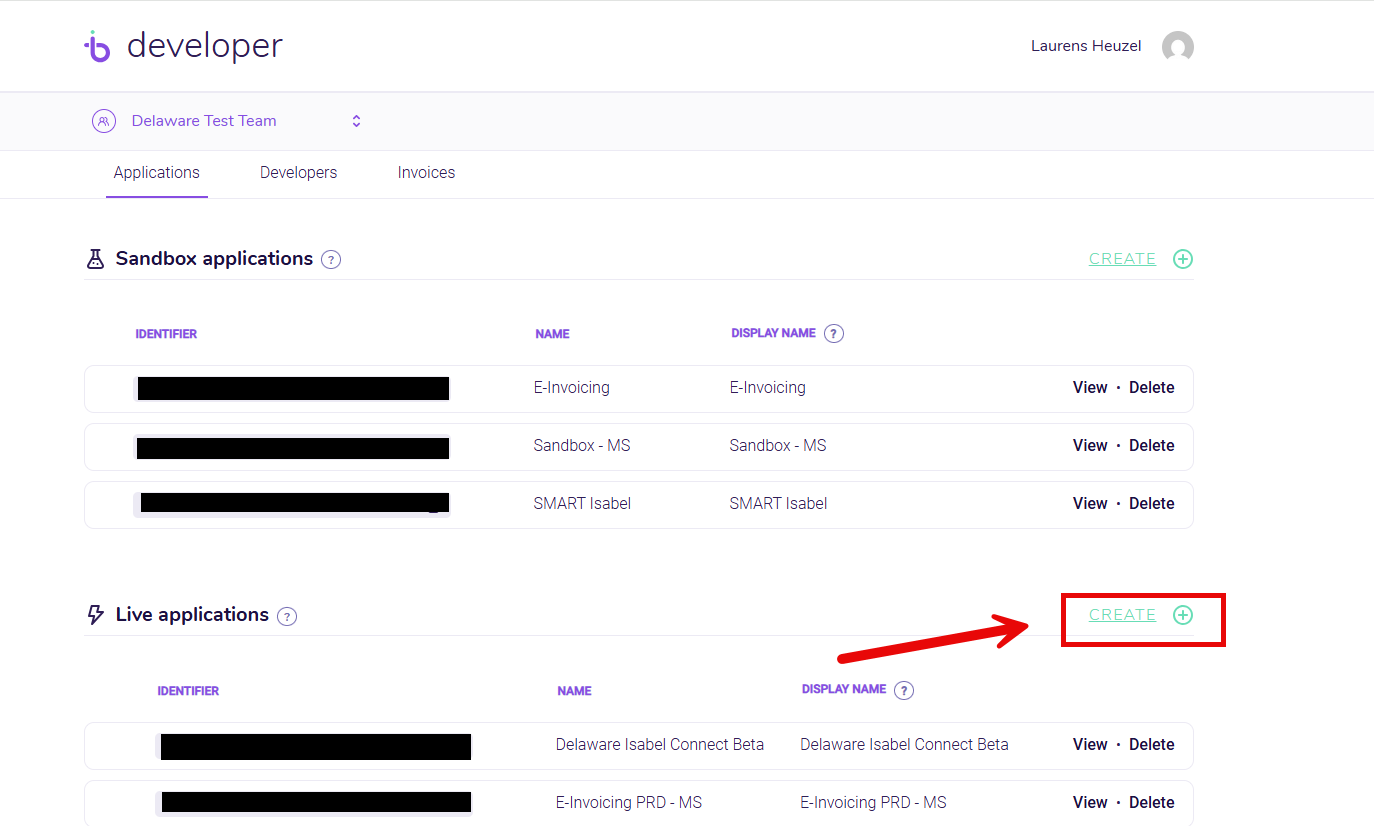Click the Sandbox NAME column header
Viewport: 1374px width, 826px height.
(552, 334)
